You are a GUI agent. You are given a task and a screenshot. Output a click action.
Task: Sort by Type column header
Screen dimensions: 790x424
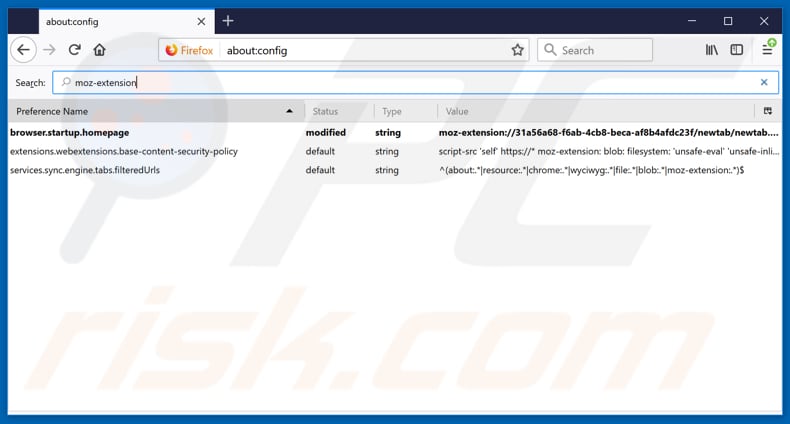click(406, 111)
